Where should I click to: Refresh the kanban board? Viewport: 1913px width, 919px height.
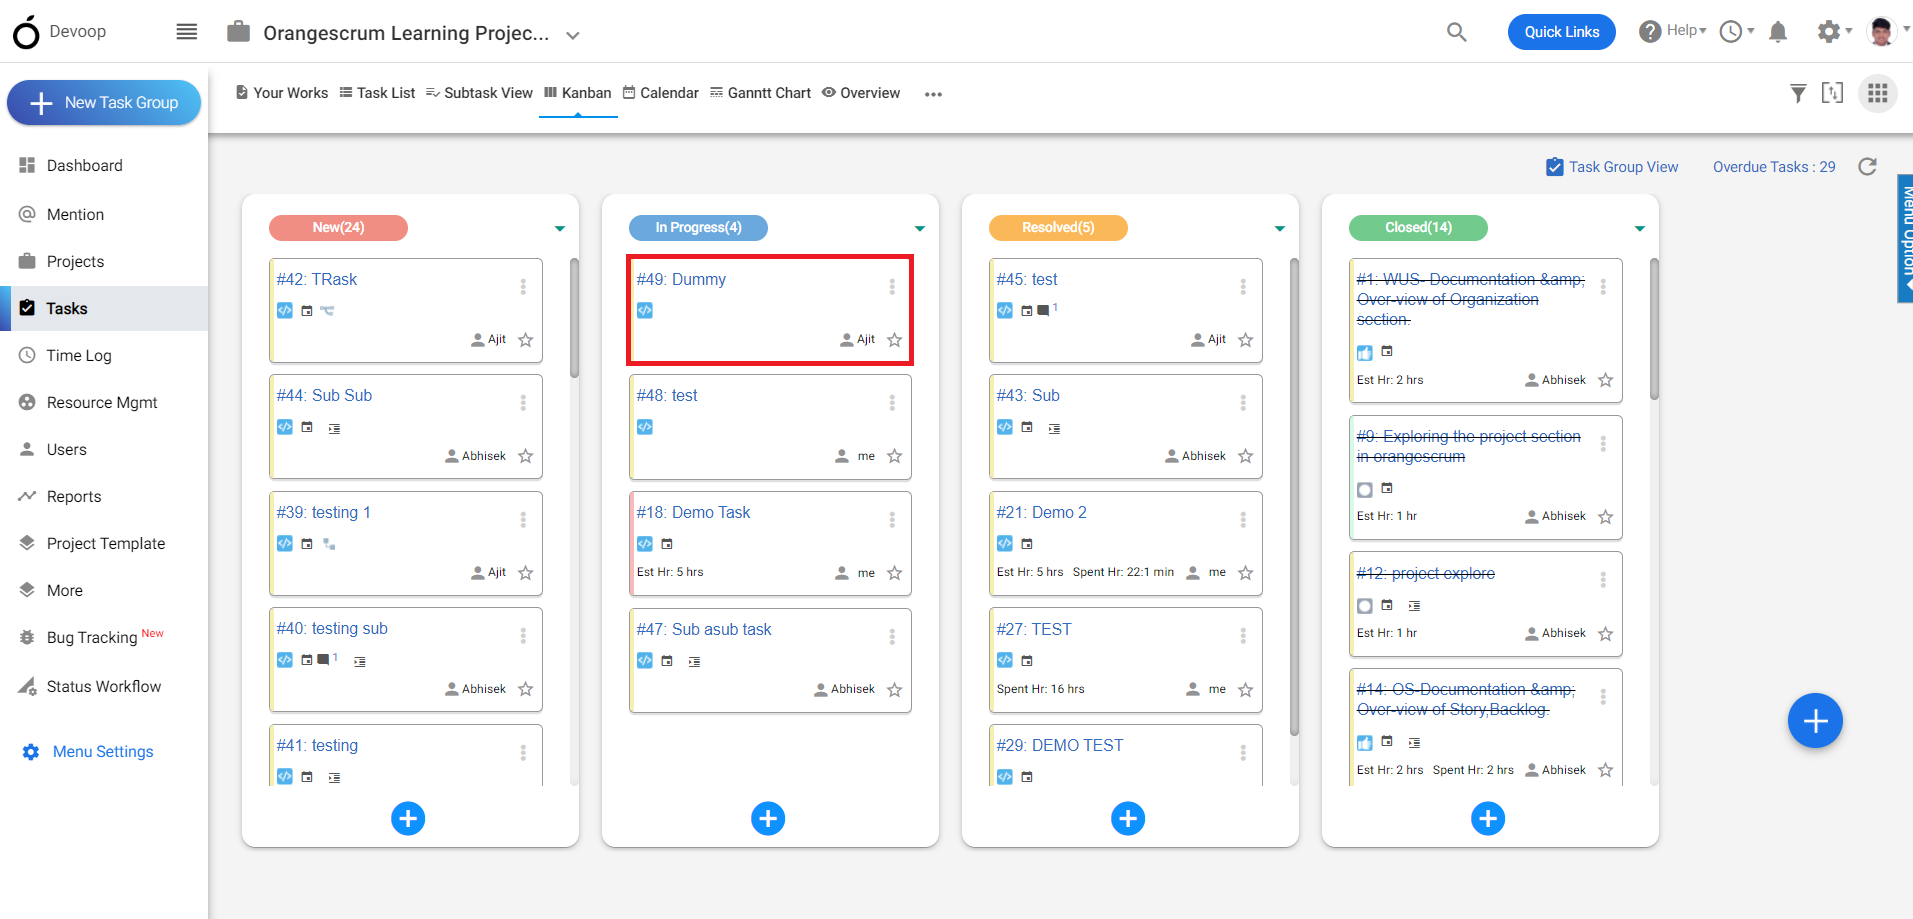click(x=1867, y=167)
